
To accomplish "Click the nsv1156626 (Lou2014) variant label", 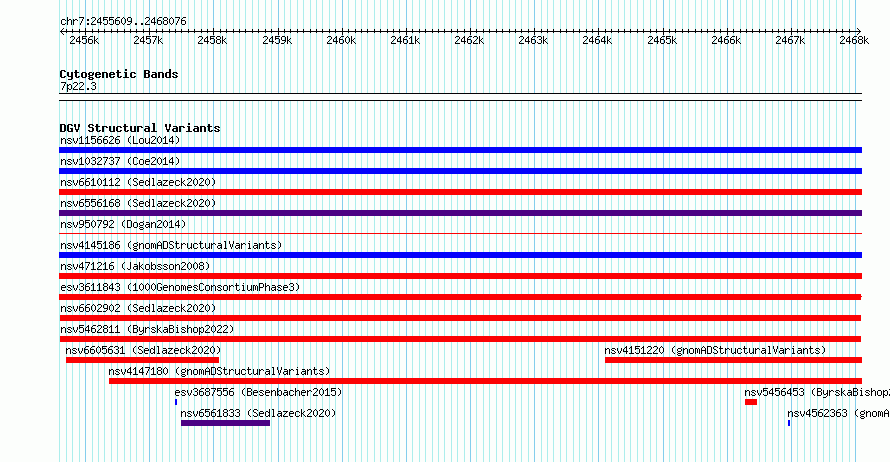I will pyautogui.click(x=120, y=140).
